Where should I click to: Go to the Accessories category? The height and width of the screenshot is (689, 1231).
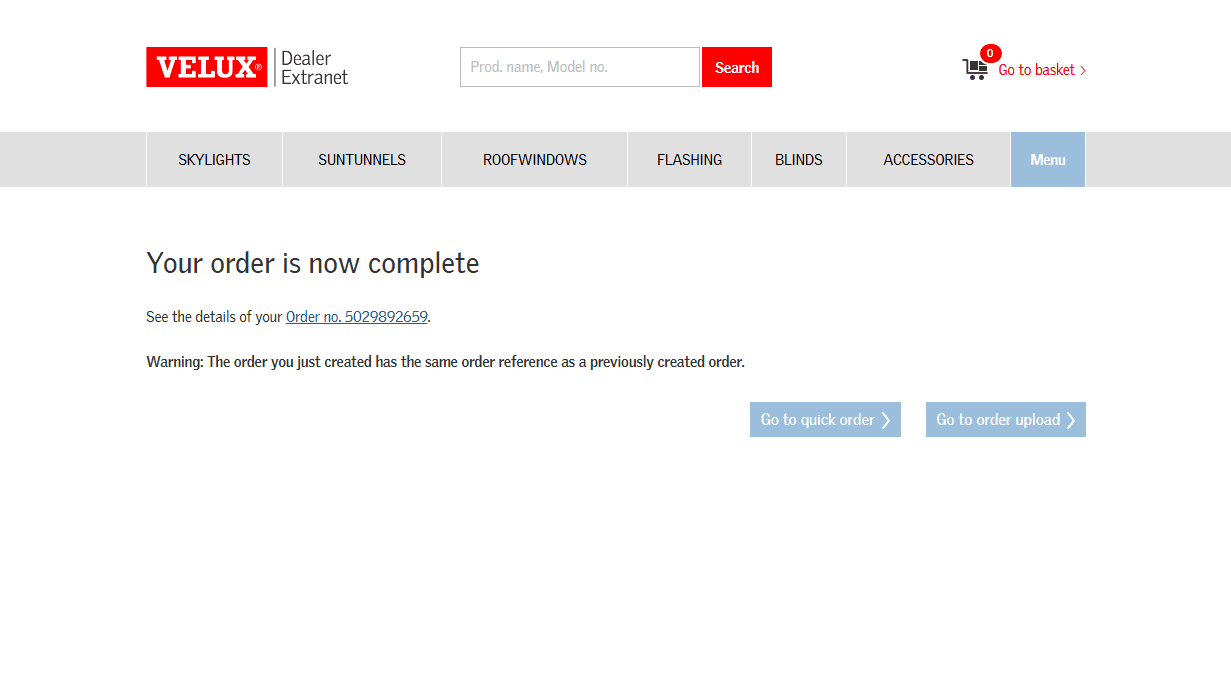click(929, 160)
